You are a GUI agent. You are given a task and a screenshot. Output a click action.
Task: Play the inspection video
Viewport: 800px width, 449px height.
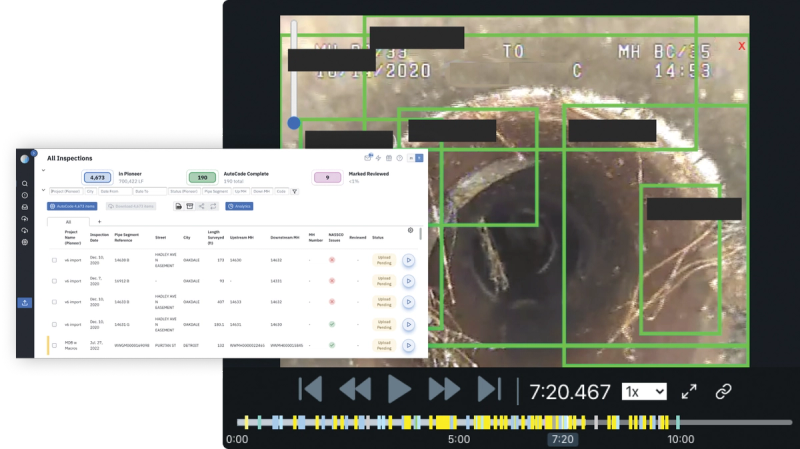[399, 389]
